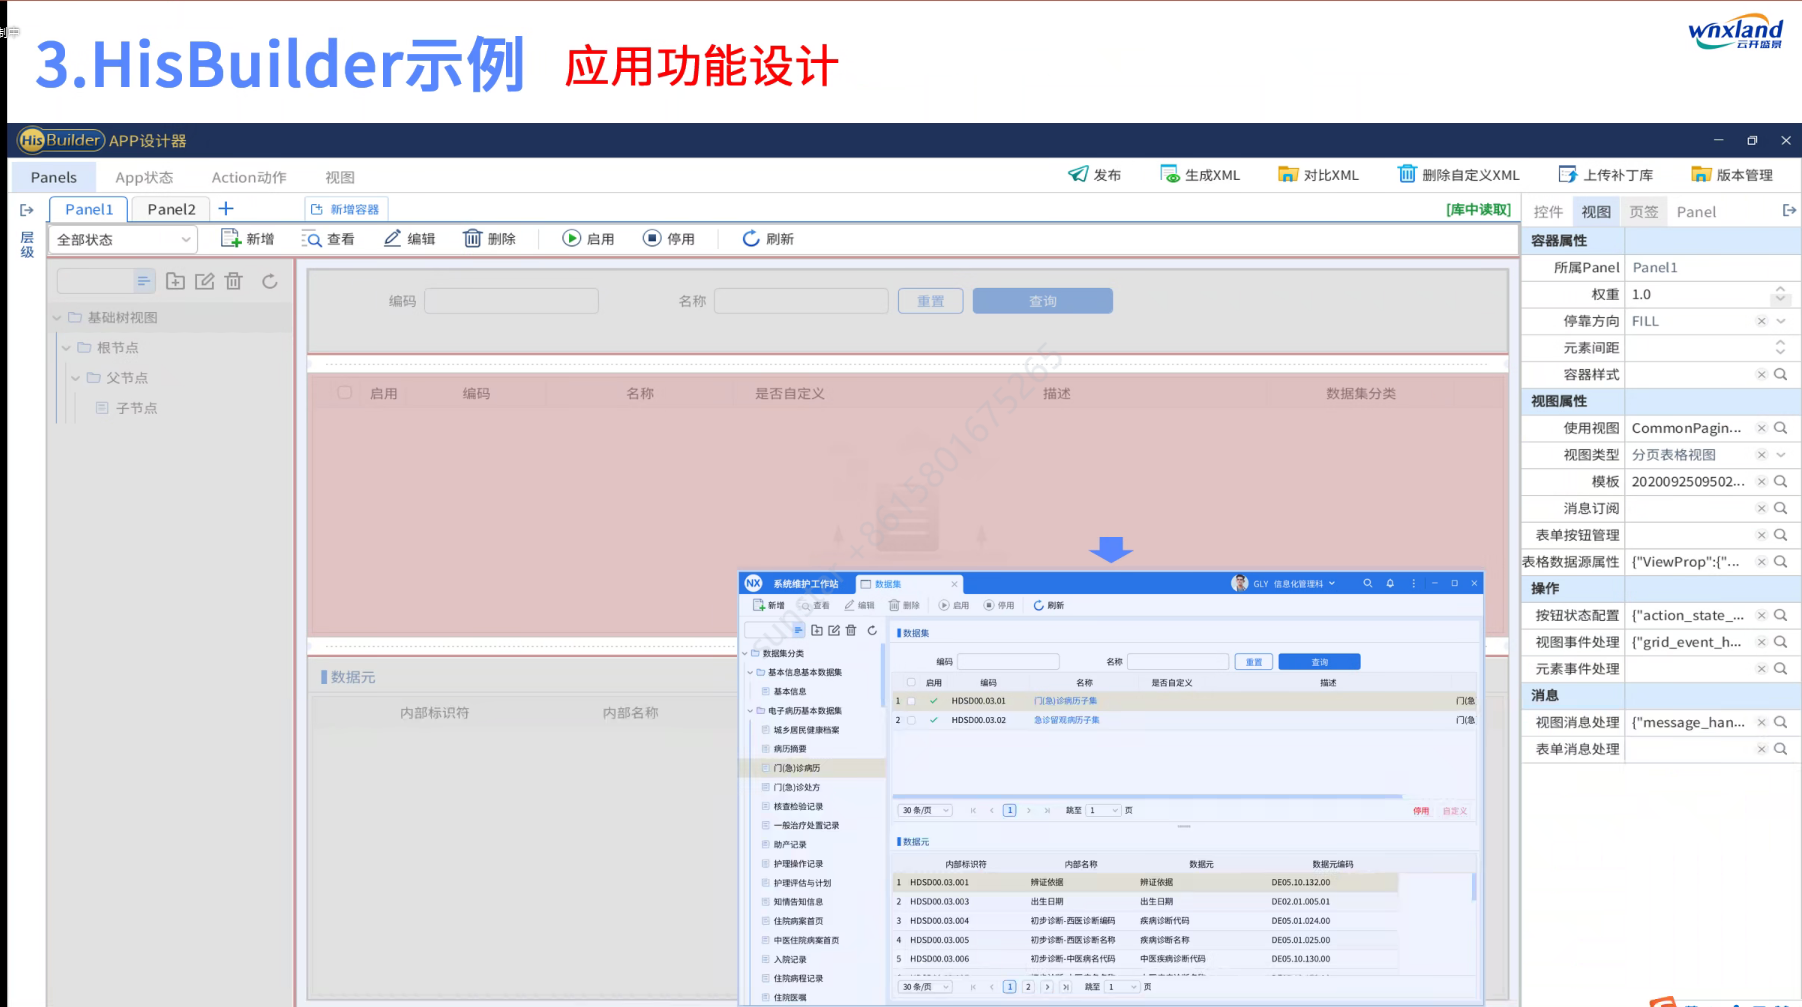Clear the 模板 property value with its X
This screenshot has height=1007, width=1802.
click(1762, 481)
